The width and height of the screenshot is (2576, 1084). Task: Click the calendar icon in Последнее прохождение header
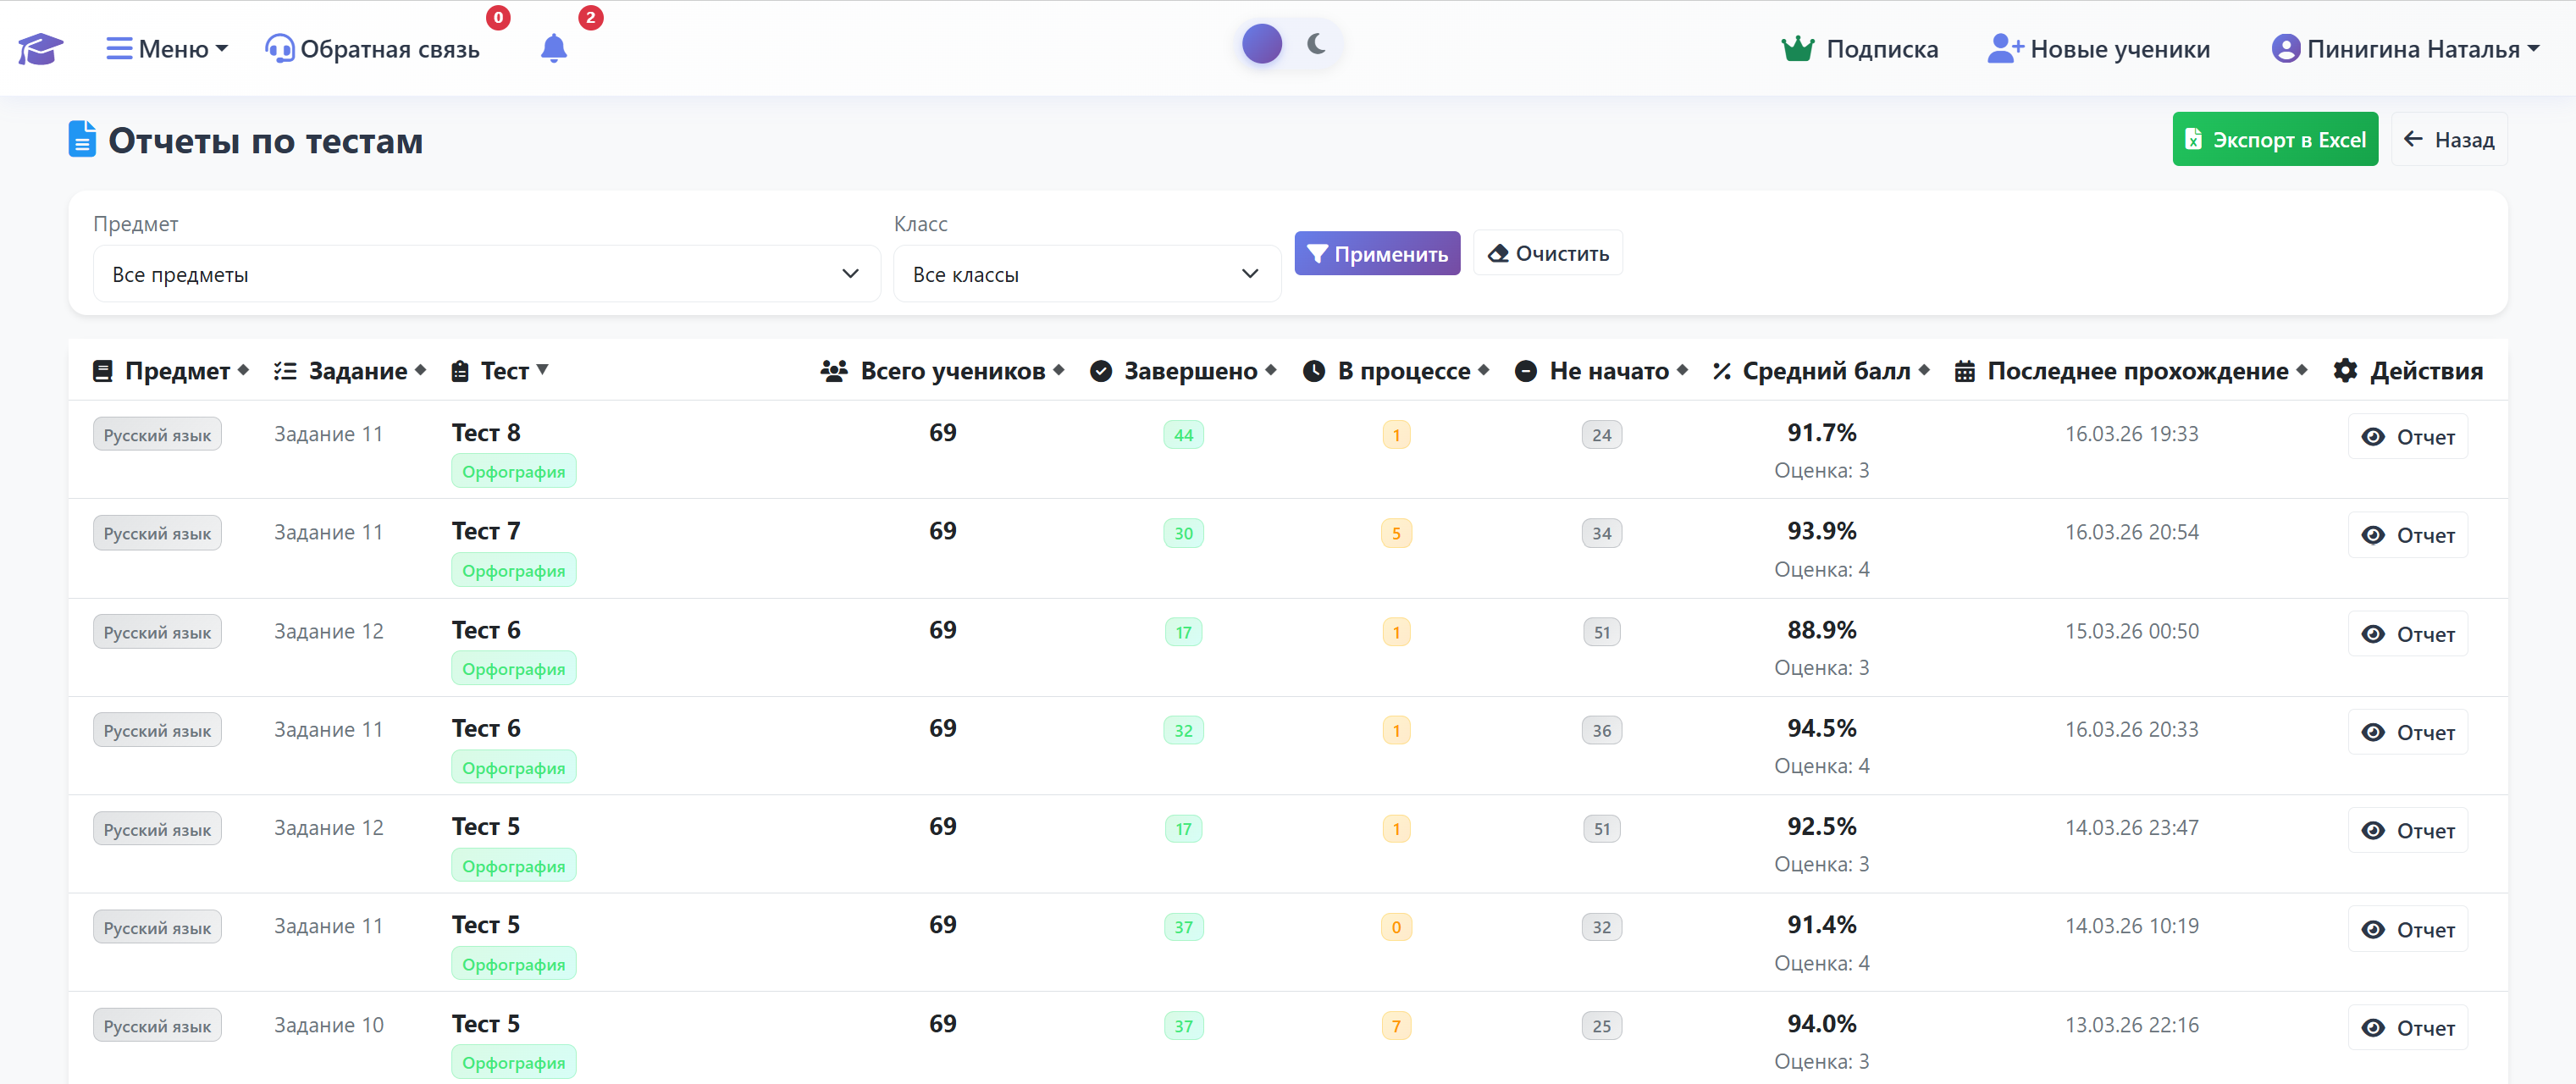pyautogui.click(x=1964, y=371)
